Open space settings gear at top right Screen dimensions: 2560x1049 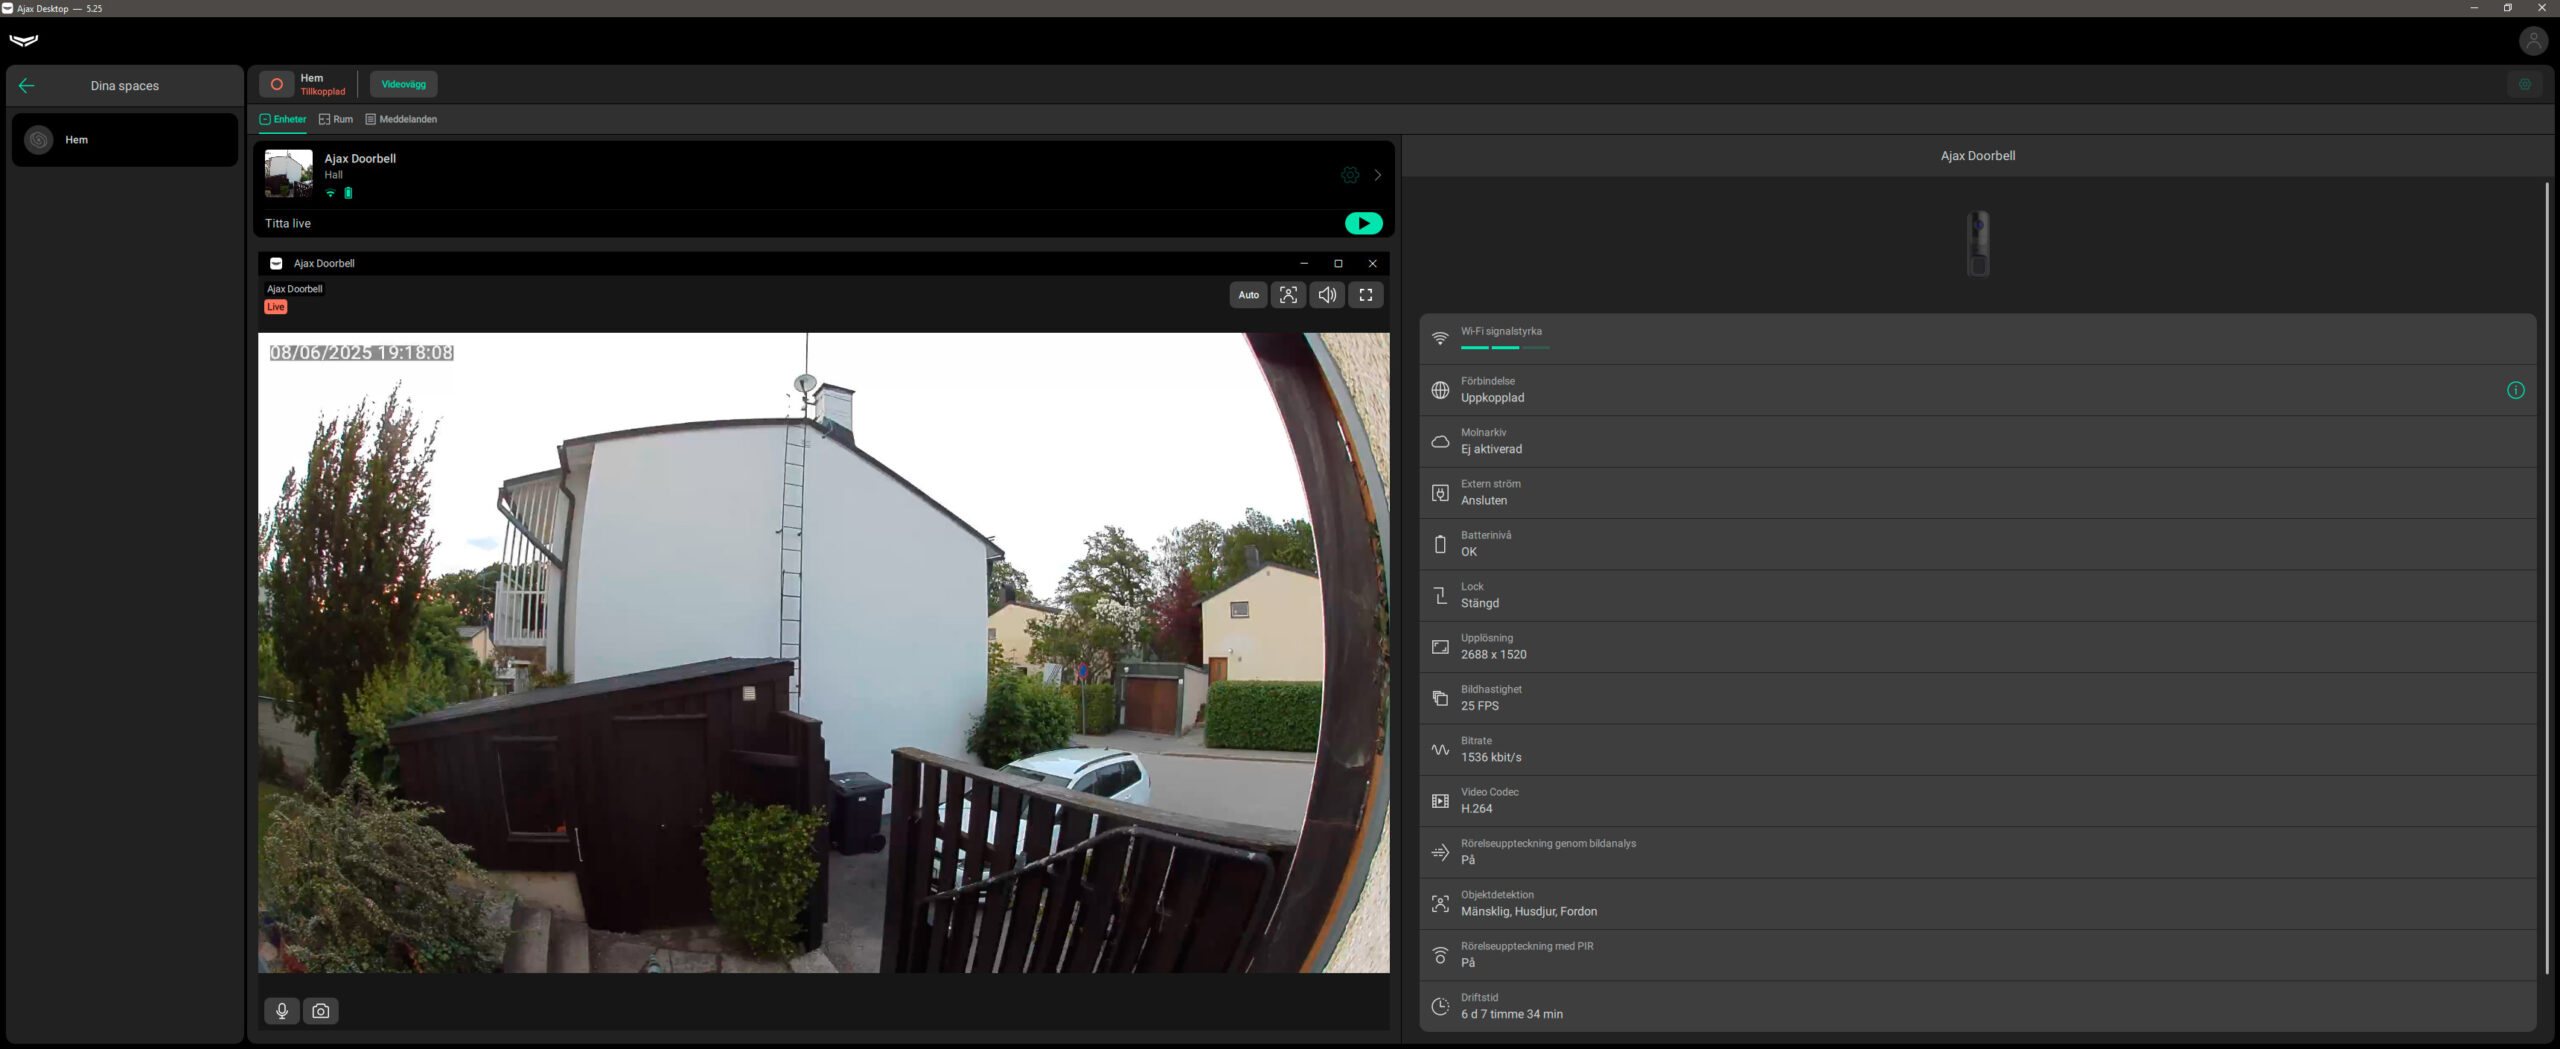click(2525, 85)
